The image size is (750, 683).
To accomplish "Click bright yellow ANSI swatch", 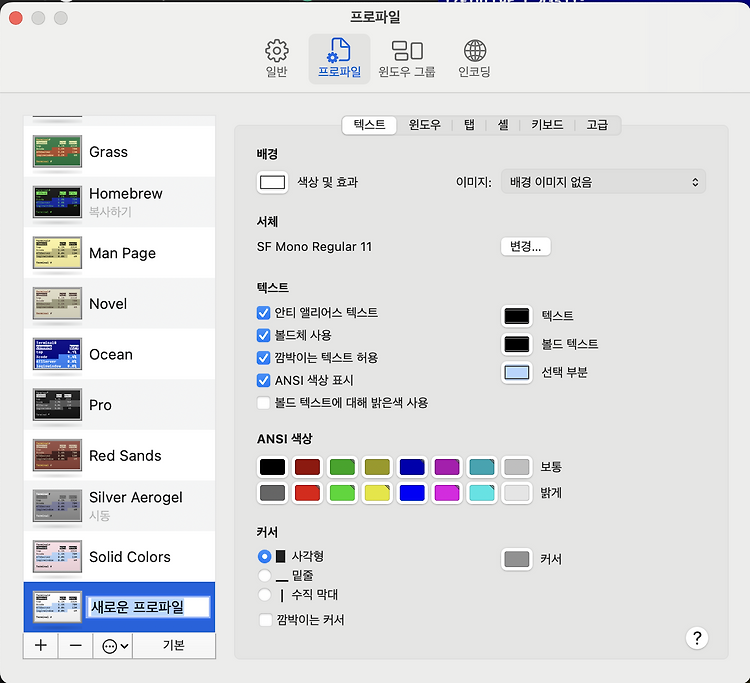I will pyautogui.click(x=377, y=493).
